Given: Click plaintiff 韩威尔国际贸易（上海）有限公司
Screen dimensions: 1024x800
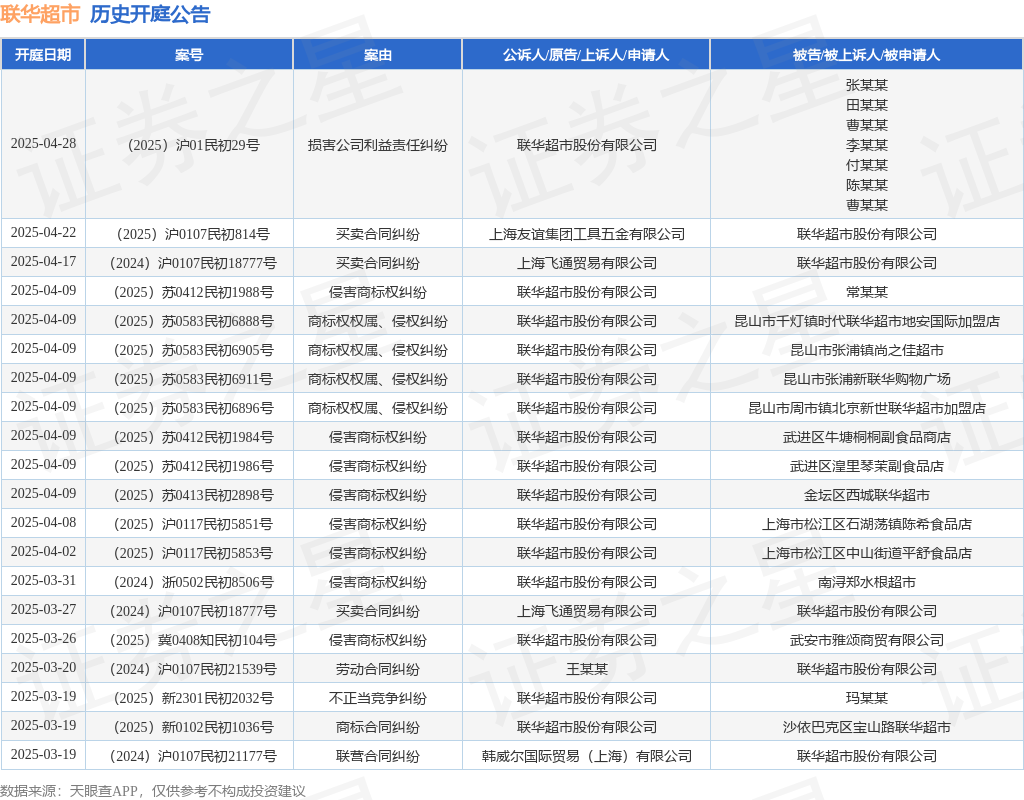Looking at the screenshot, I should tap(586, 756).
